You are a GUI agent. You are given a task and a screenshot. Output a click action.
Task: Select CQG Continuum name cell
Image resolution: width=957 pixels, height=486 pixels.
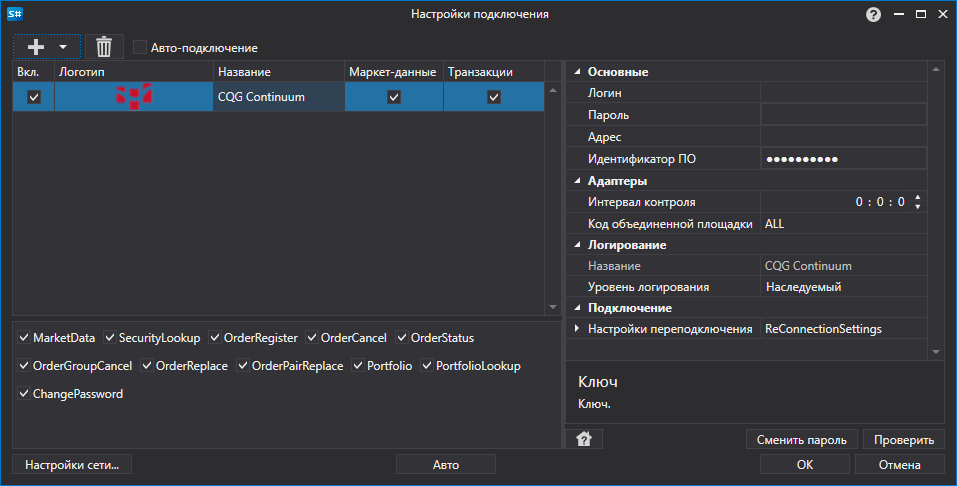279,96
